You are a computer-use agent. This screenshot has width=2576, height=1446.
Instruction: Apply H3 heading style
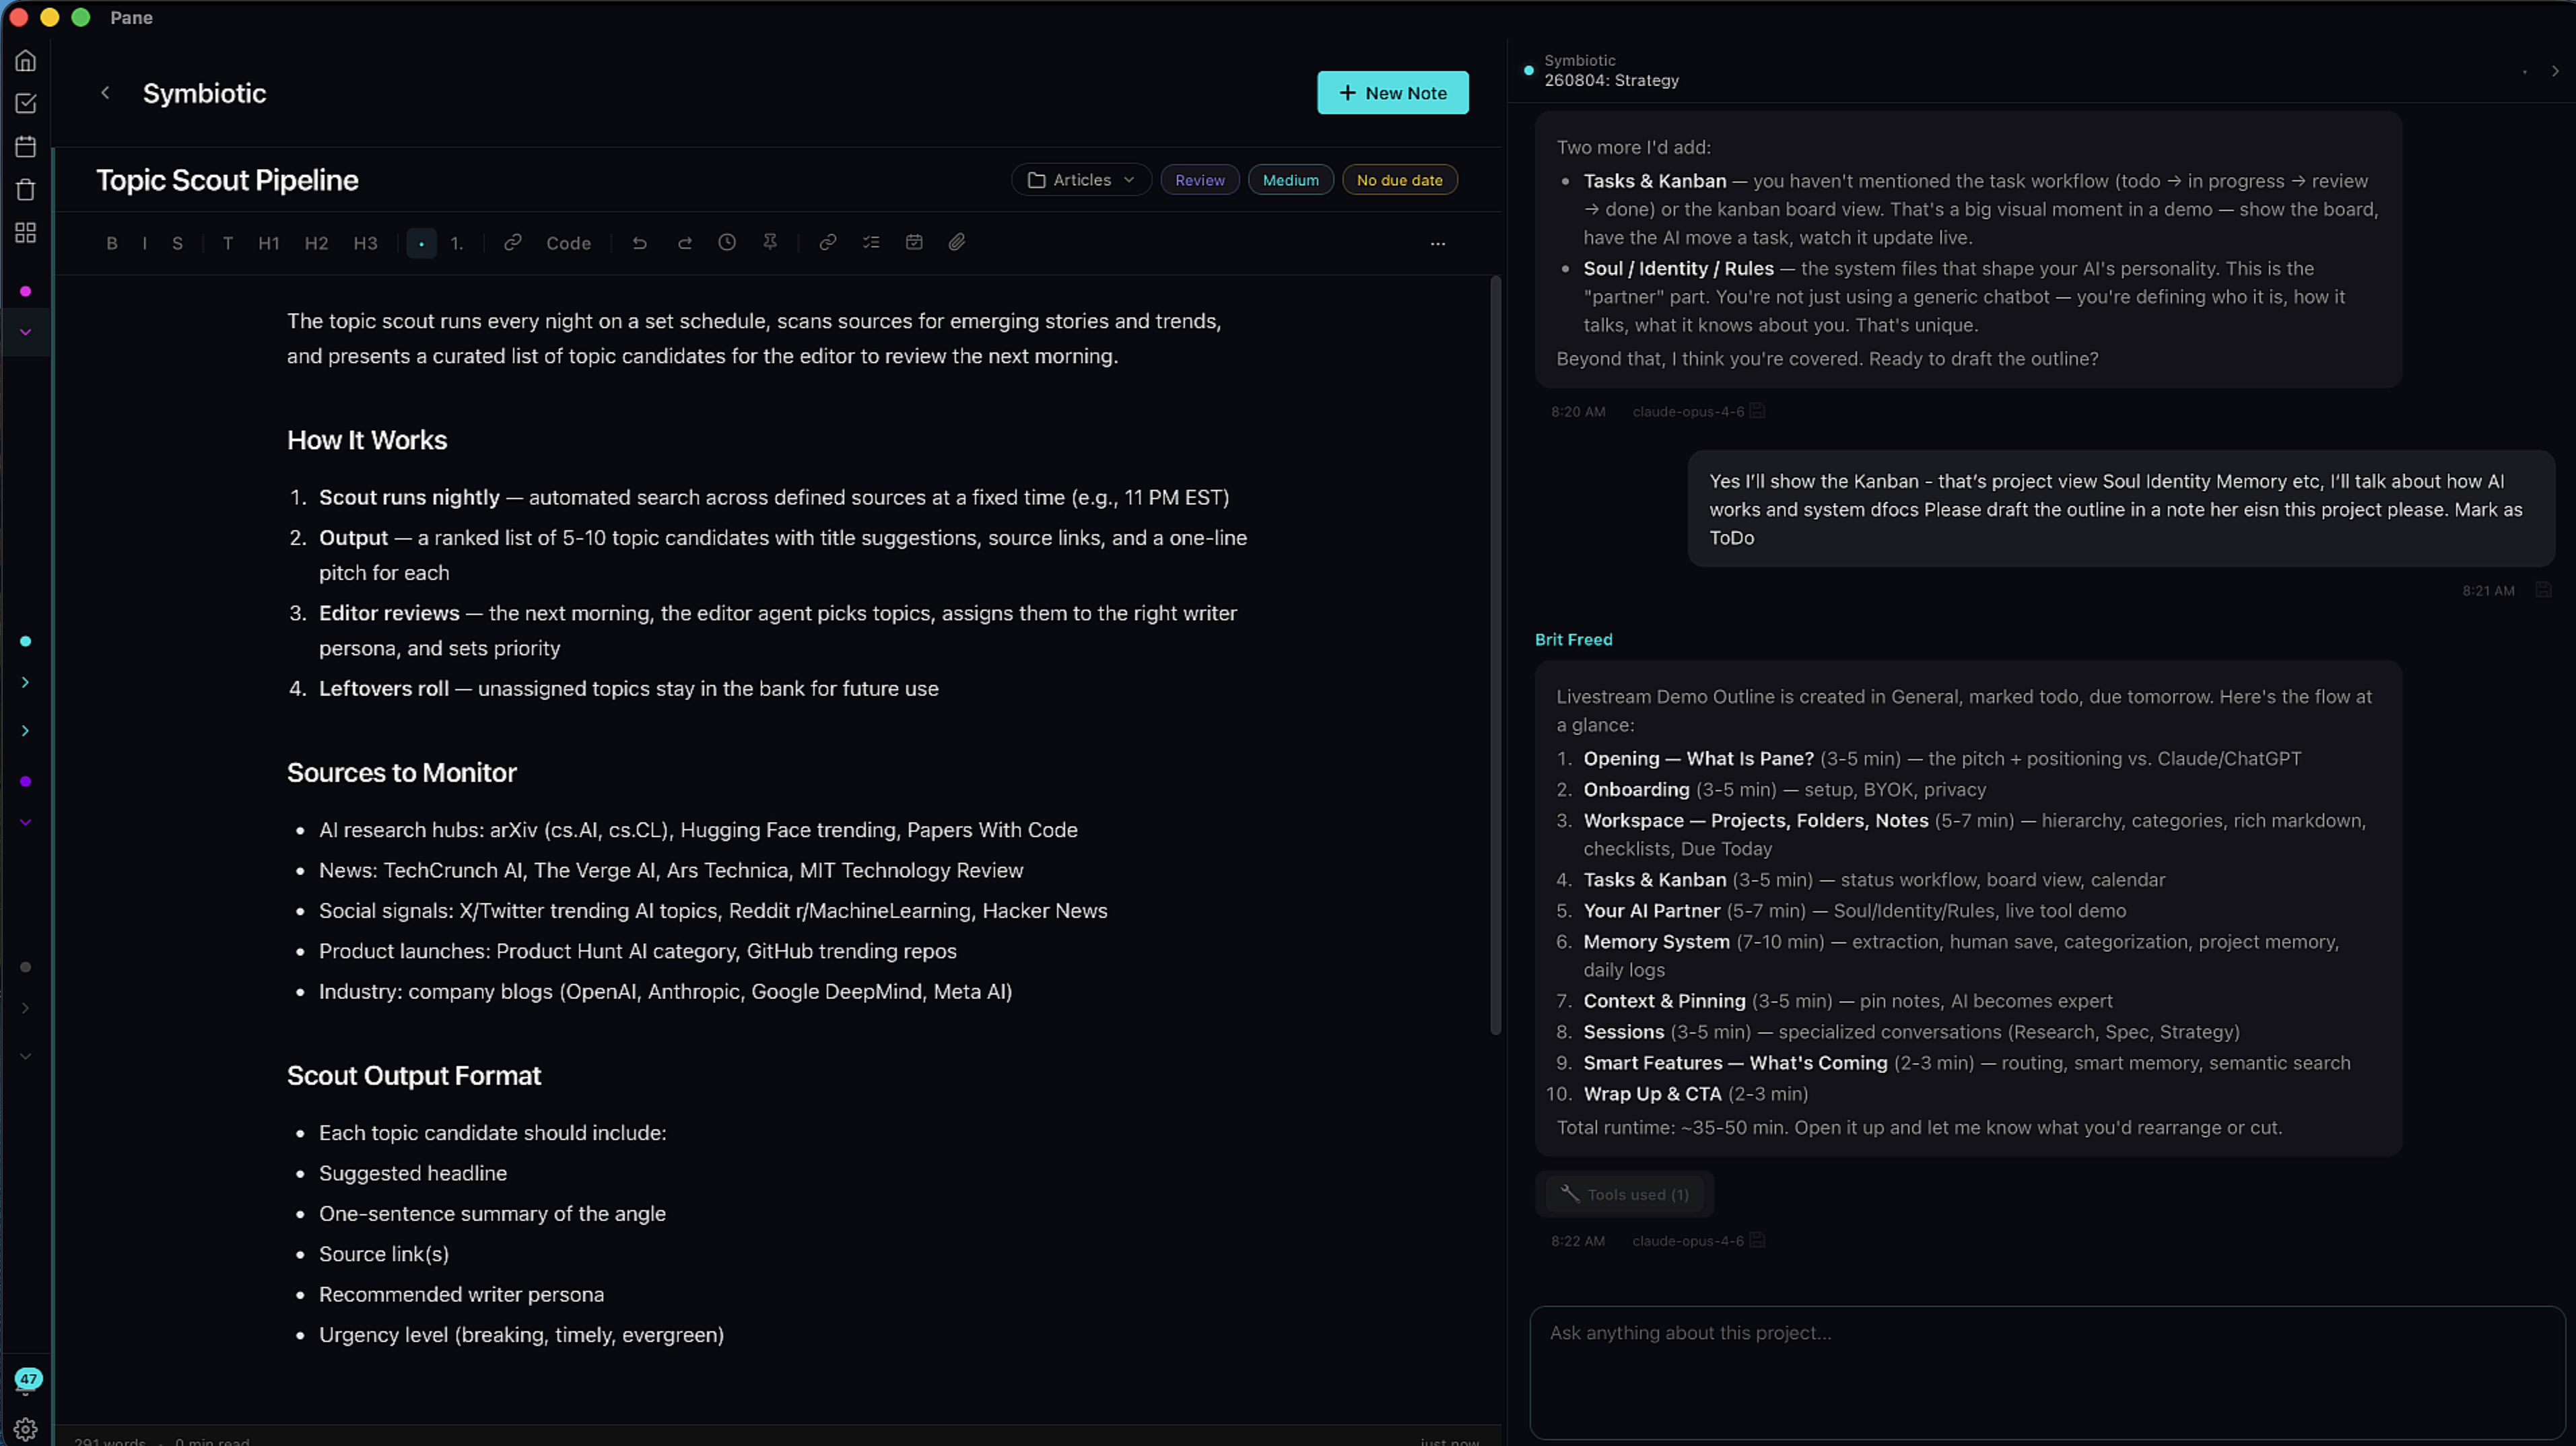[x=365, y=243]
